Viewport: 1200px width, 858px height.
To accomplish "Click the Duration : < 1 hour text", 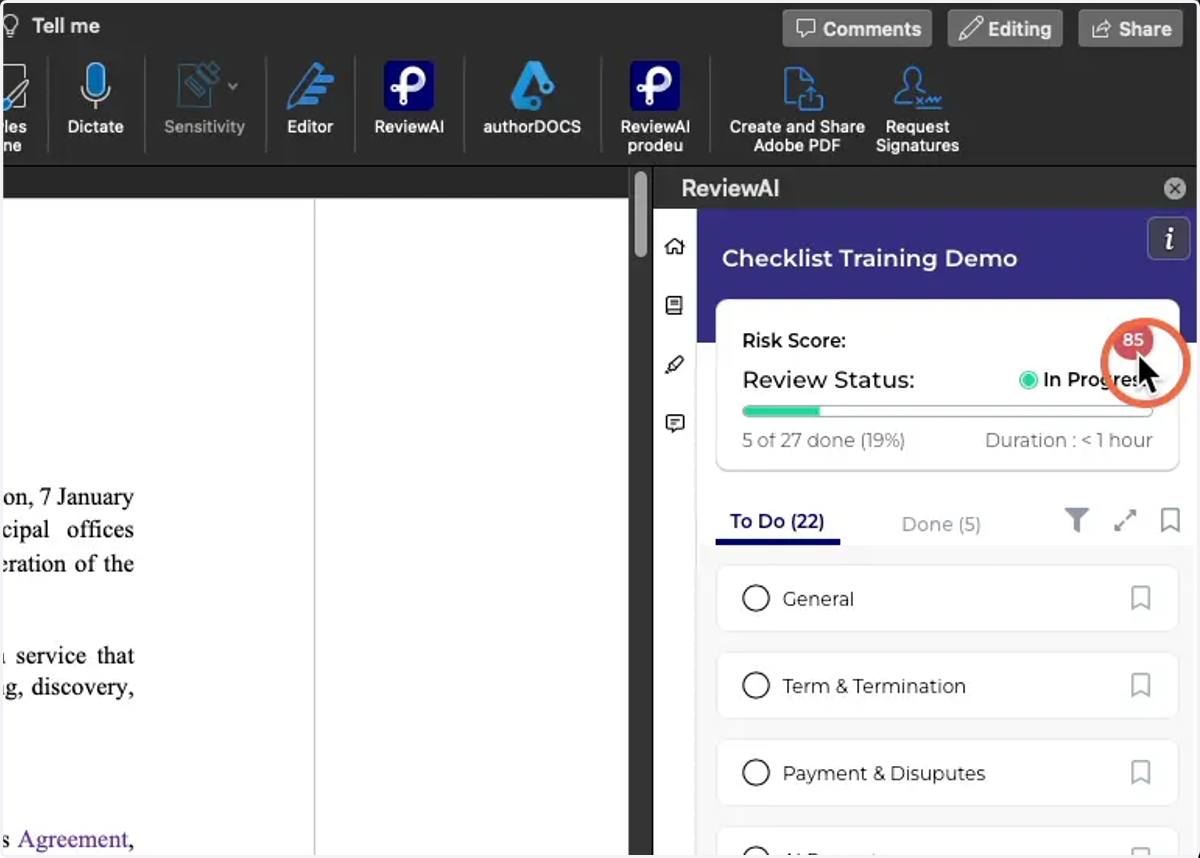I will [x=1069, y=440].
